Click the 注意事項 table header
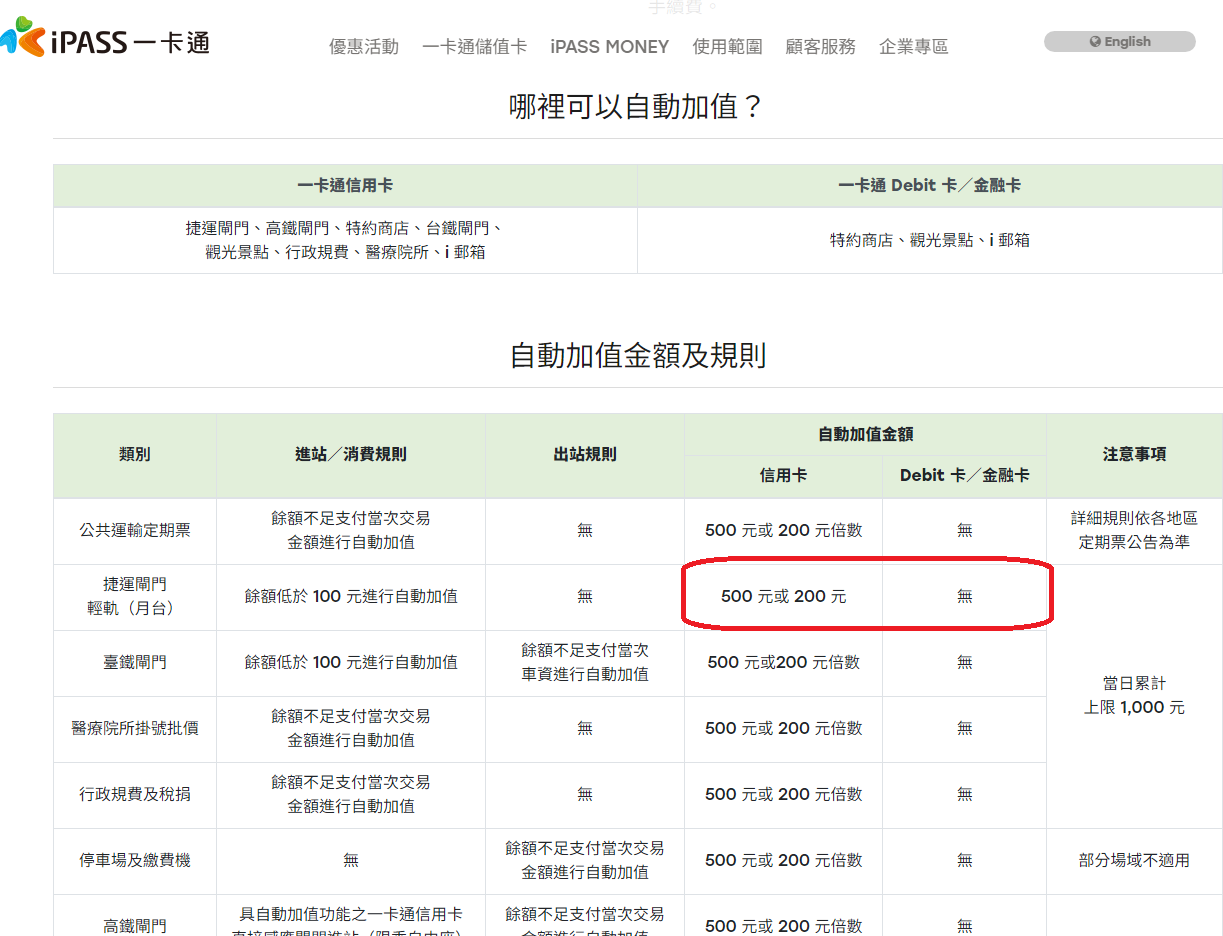Viewport: 1223px width, 936px height. pos(1134,455)
